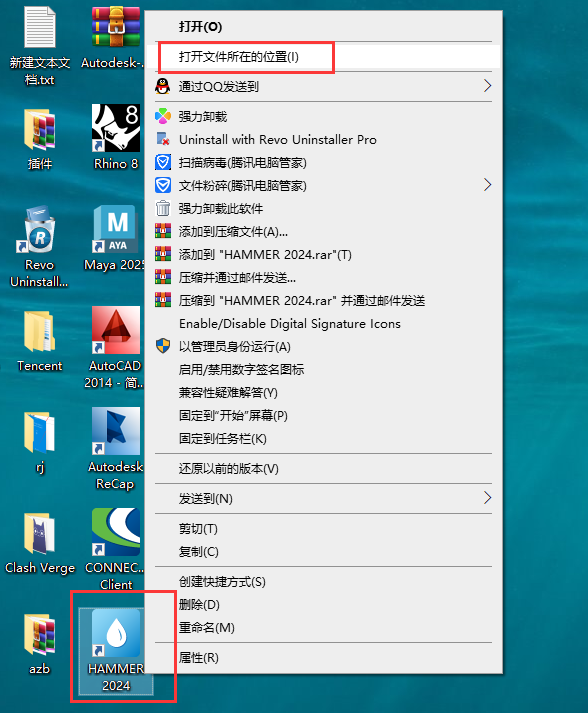Choose 打开文件所在的位置(I)
Image resolution: width=588 pixels, height=713 pixels.
323,57
